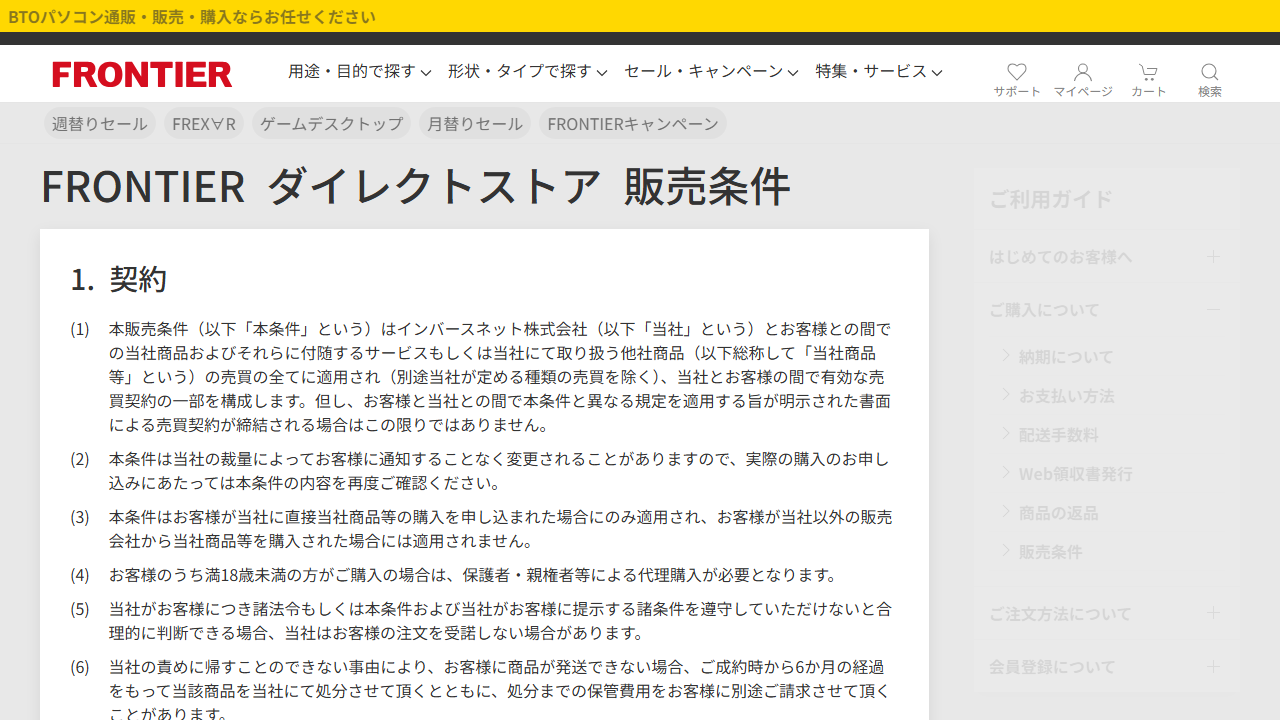This screenshot has width=1280, height=720.
Task: Click the 1. 契約 section heading
Action: [x=119, y=279]
